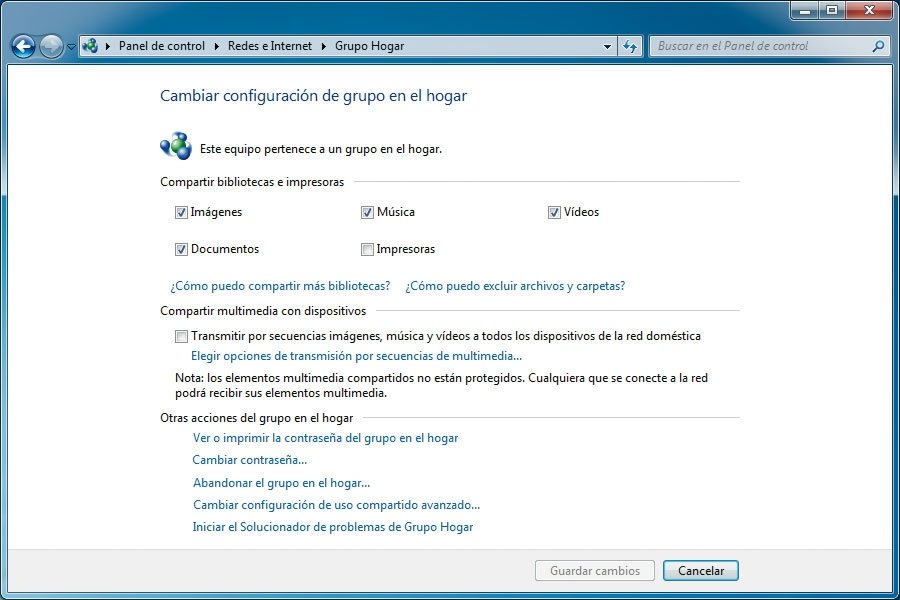Click the Cambiar contraseña... link
Image resolution: width=900 pixels, height=600 pixels.
pos(250,460)
